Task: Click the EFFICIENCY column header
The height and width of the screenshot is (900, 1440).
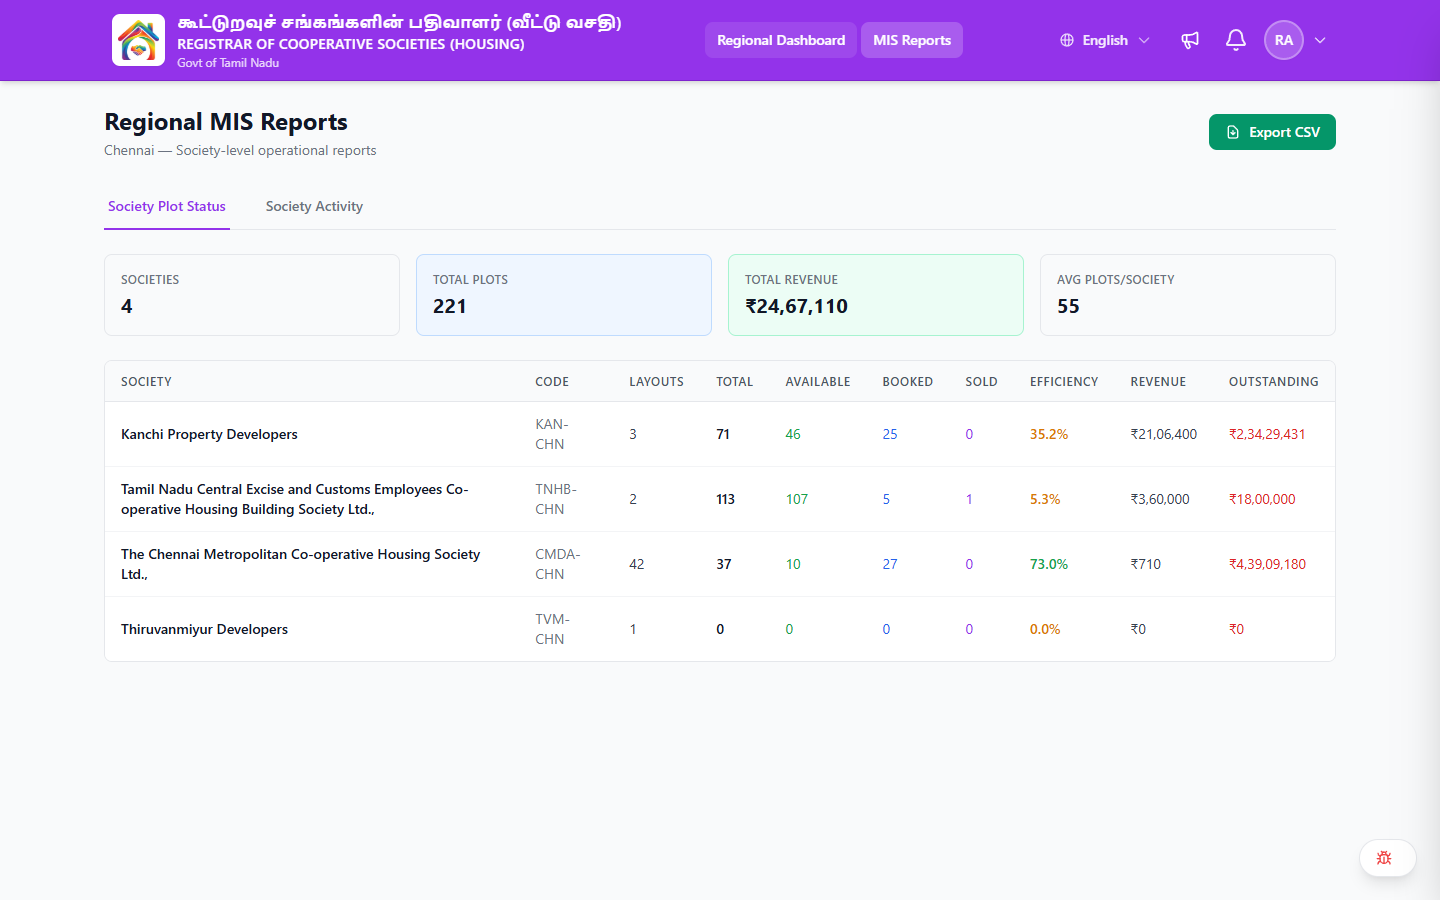Action: point(1064,382)
